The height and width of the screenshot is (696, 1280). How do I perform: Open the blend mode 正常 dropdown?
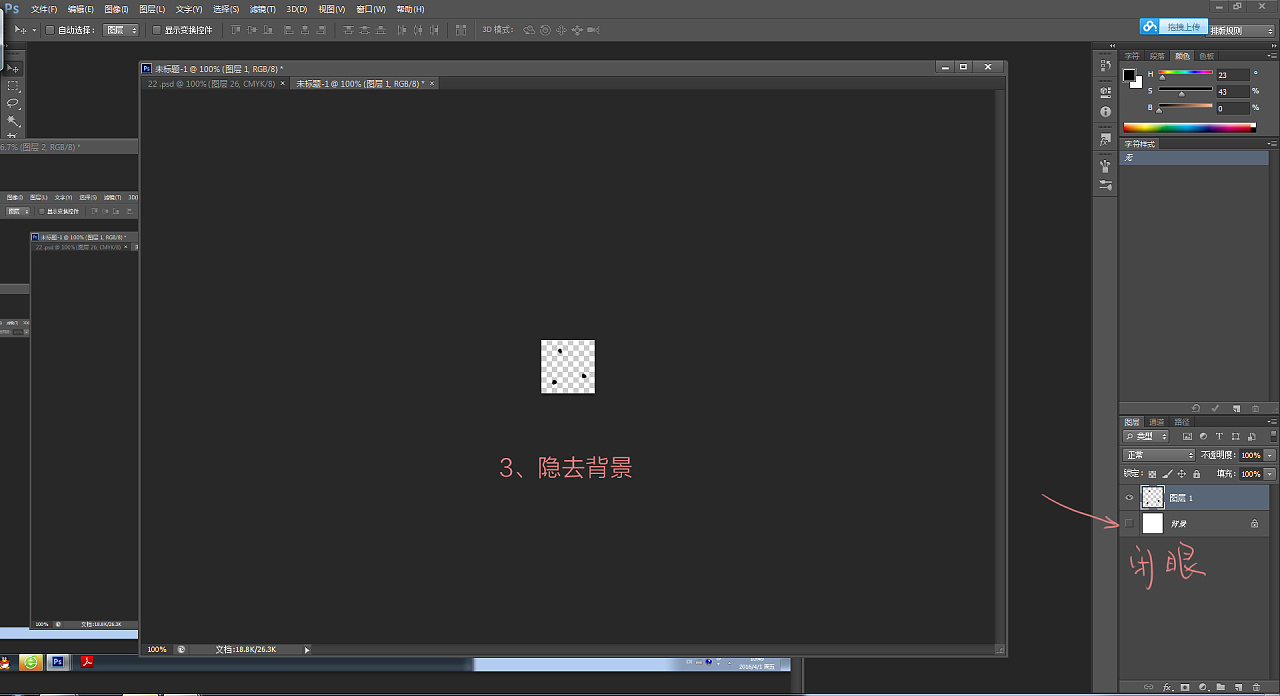(1159, 455)
